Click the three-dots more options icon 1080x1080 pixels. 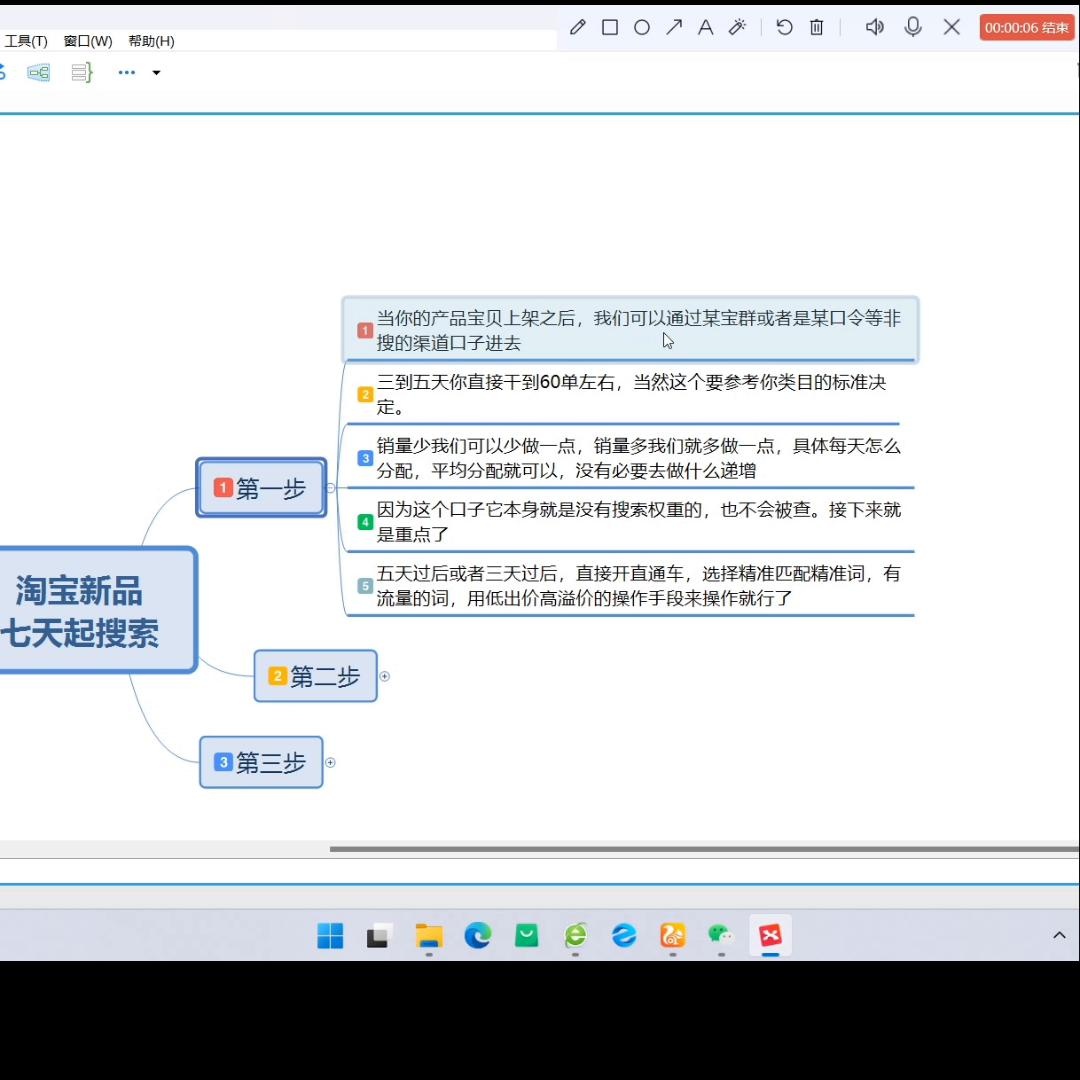click(x=127, y=72)
